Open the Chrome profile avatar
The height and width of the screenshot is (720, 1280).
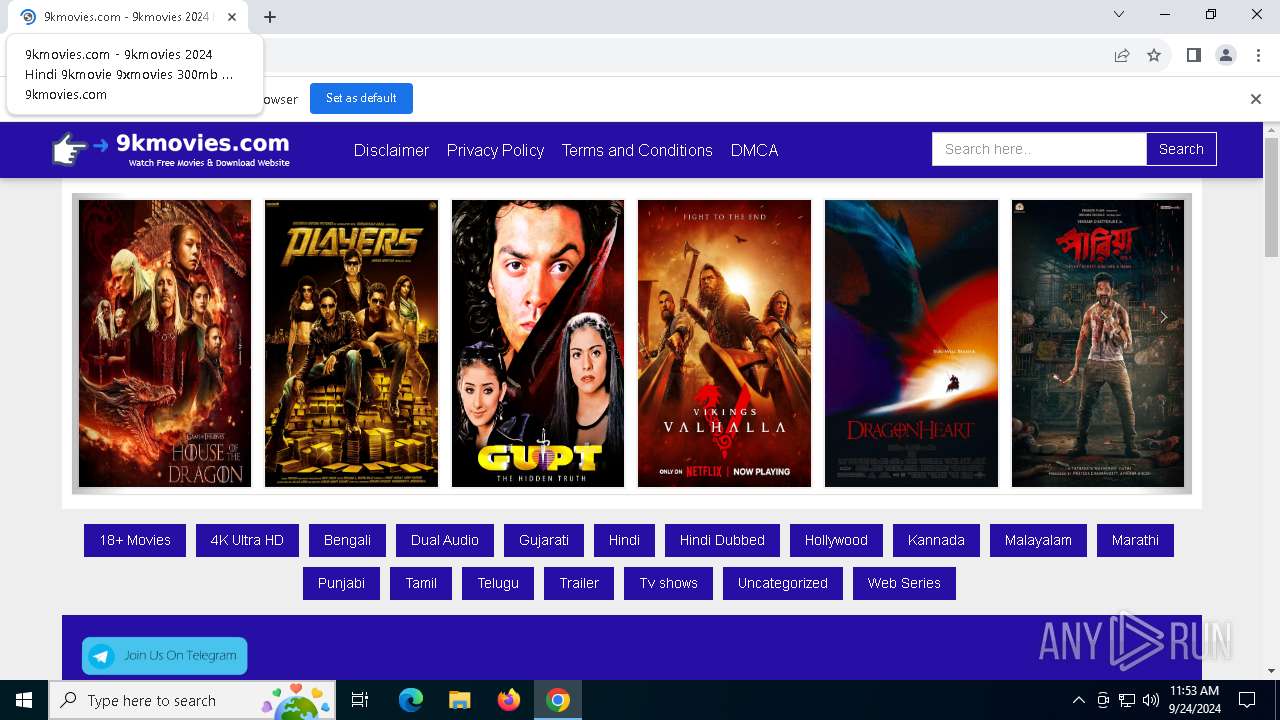pyautogui.click(x=1226, y=56)
